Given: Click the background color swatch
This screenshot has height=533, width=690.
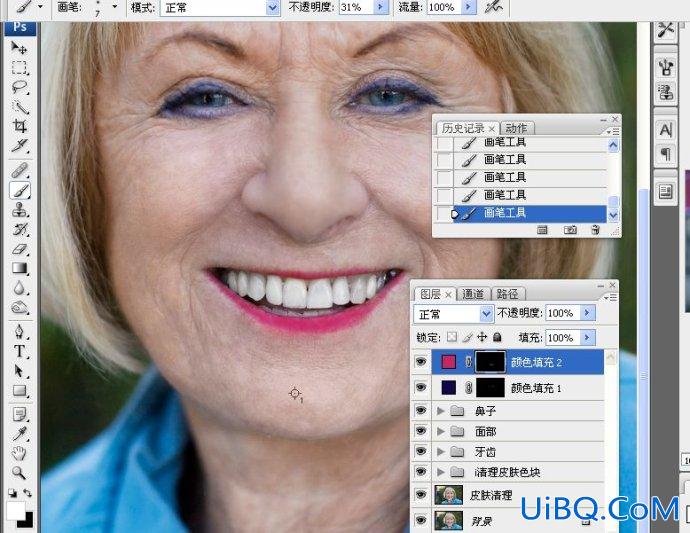Looking at the screenshot, I should coord(27,522).
